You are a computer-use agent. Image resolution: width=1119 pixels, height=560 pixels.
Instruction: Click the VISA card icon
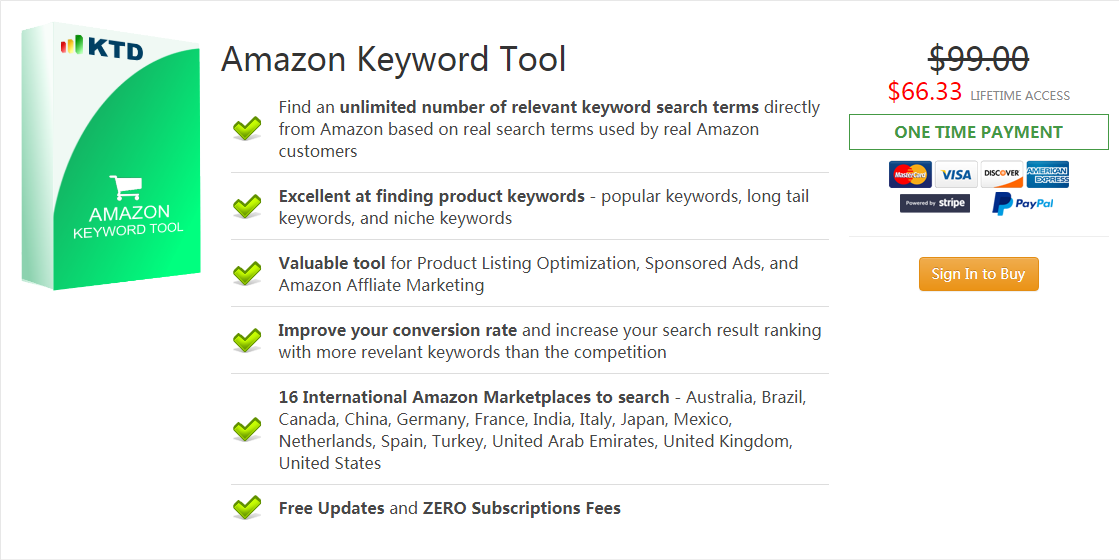956,174
